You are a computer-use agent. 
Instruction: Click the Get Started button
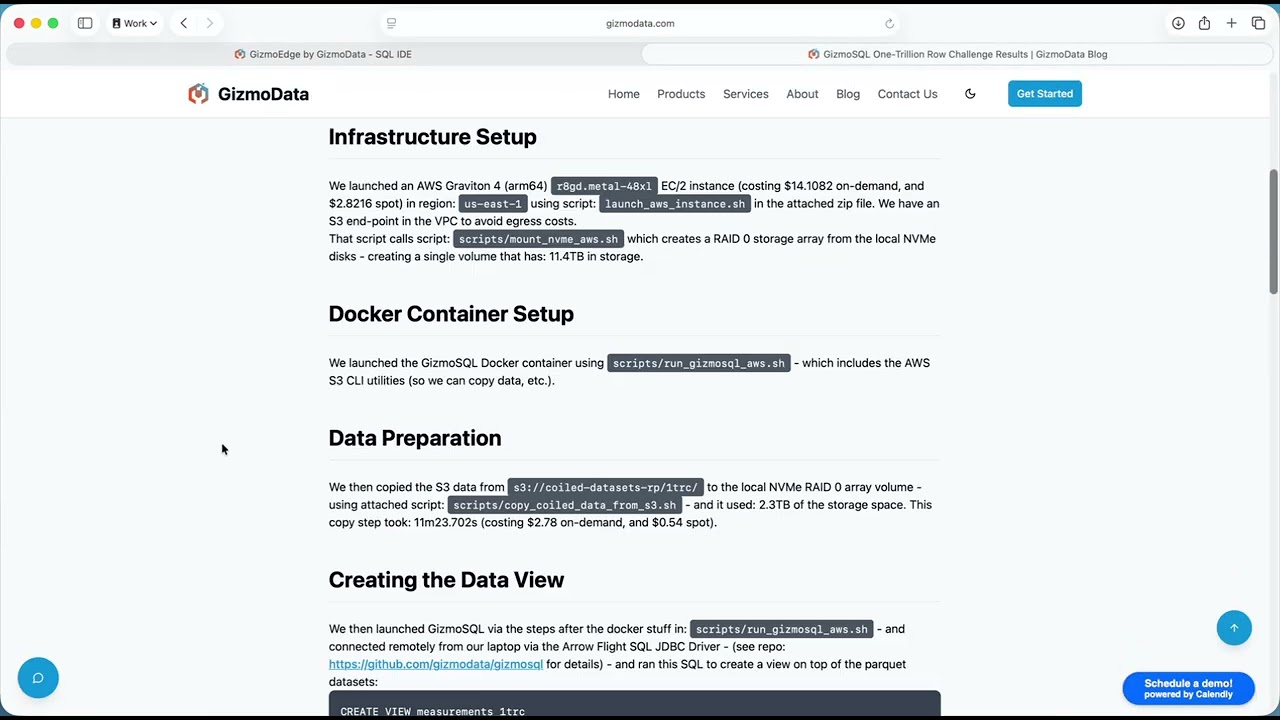point(1044,94)
